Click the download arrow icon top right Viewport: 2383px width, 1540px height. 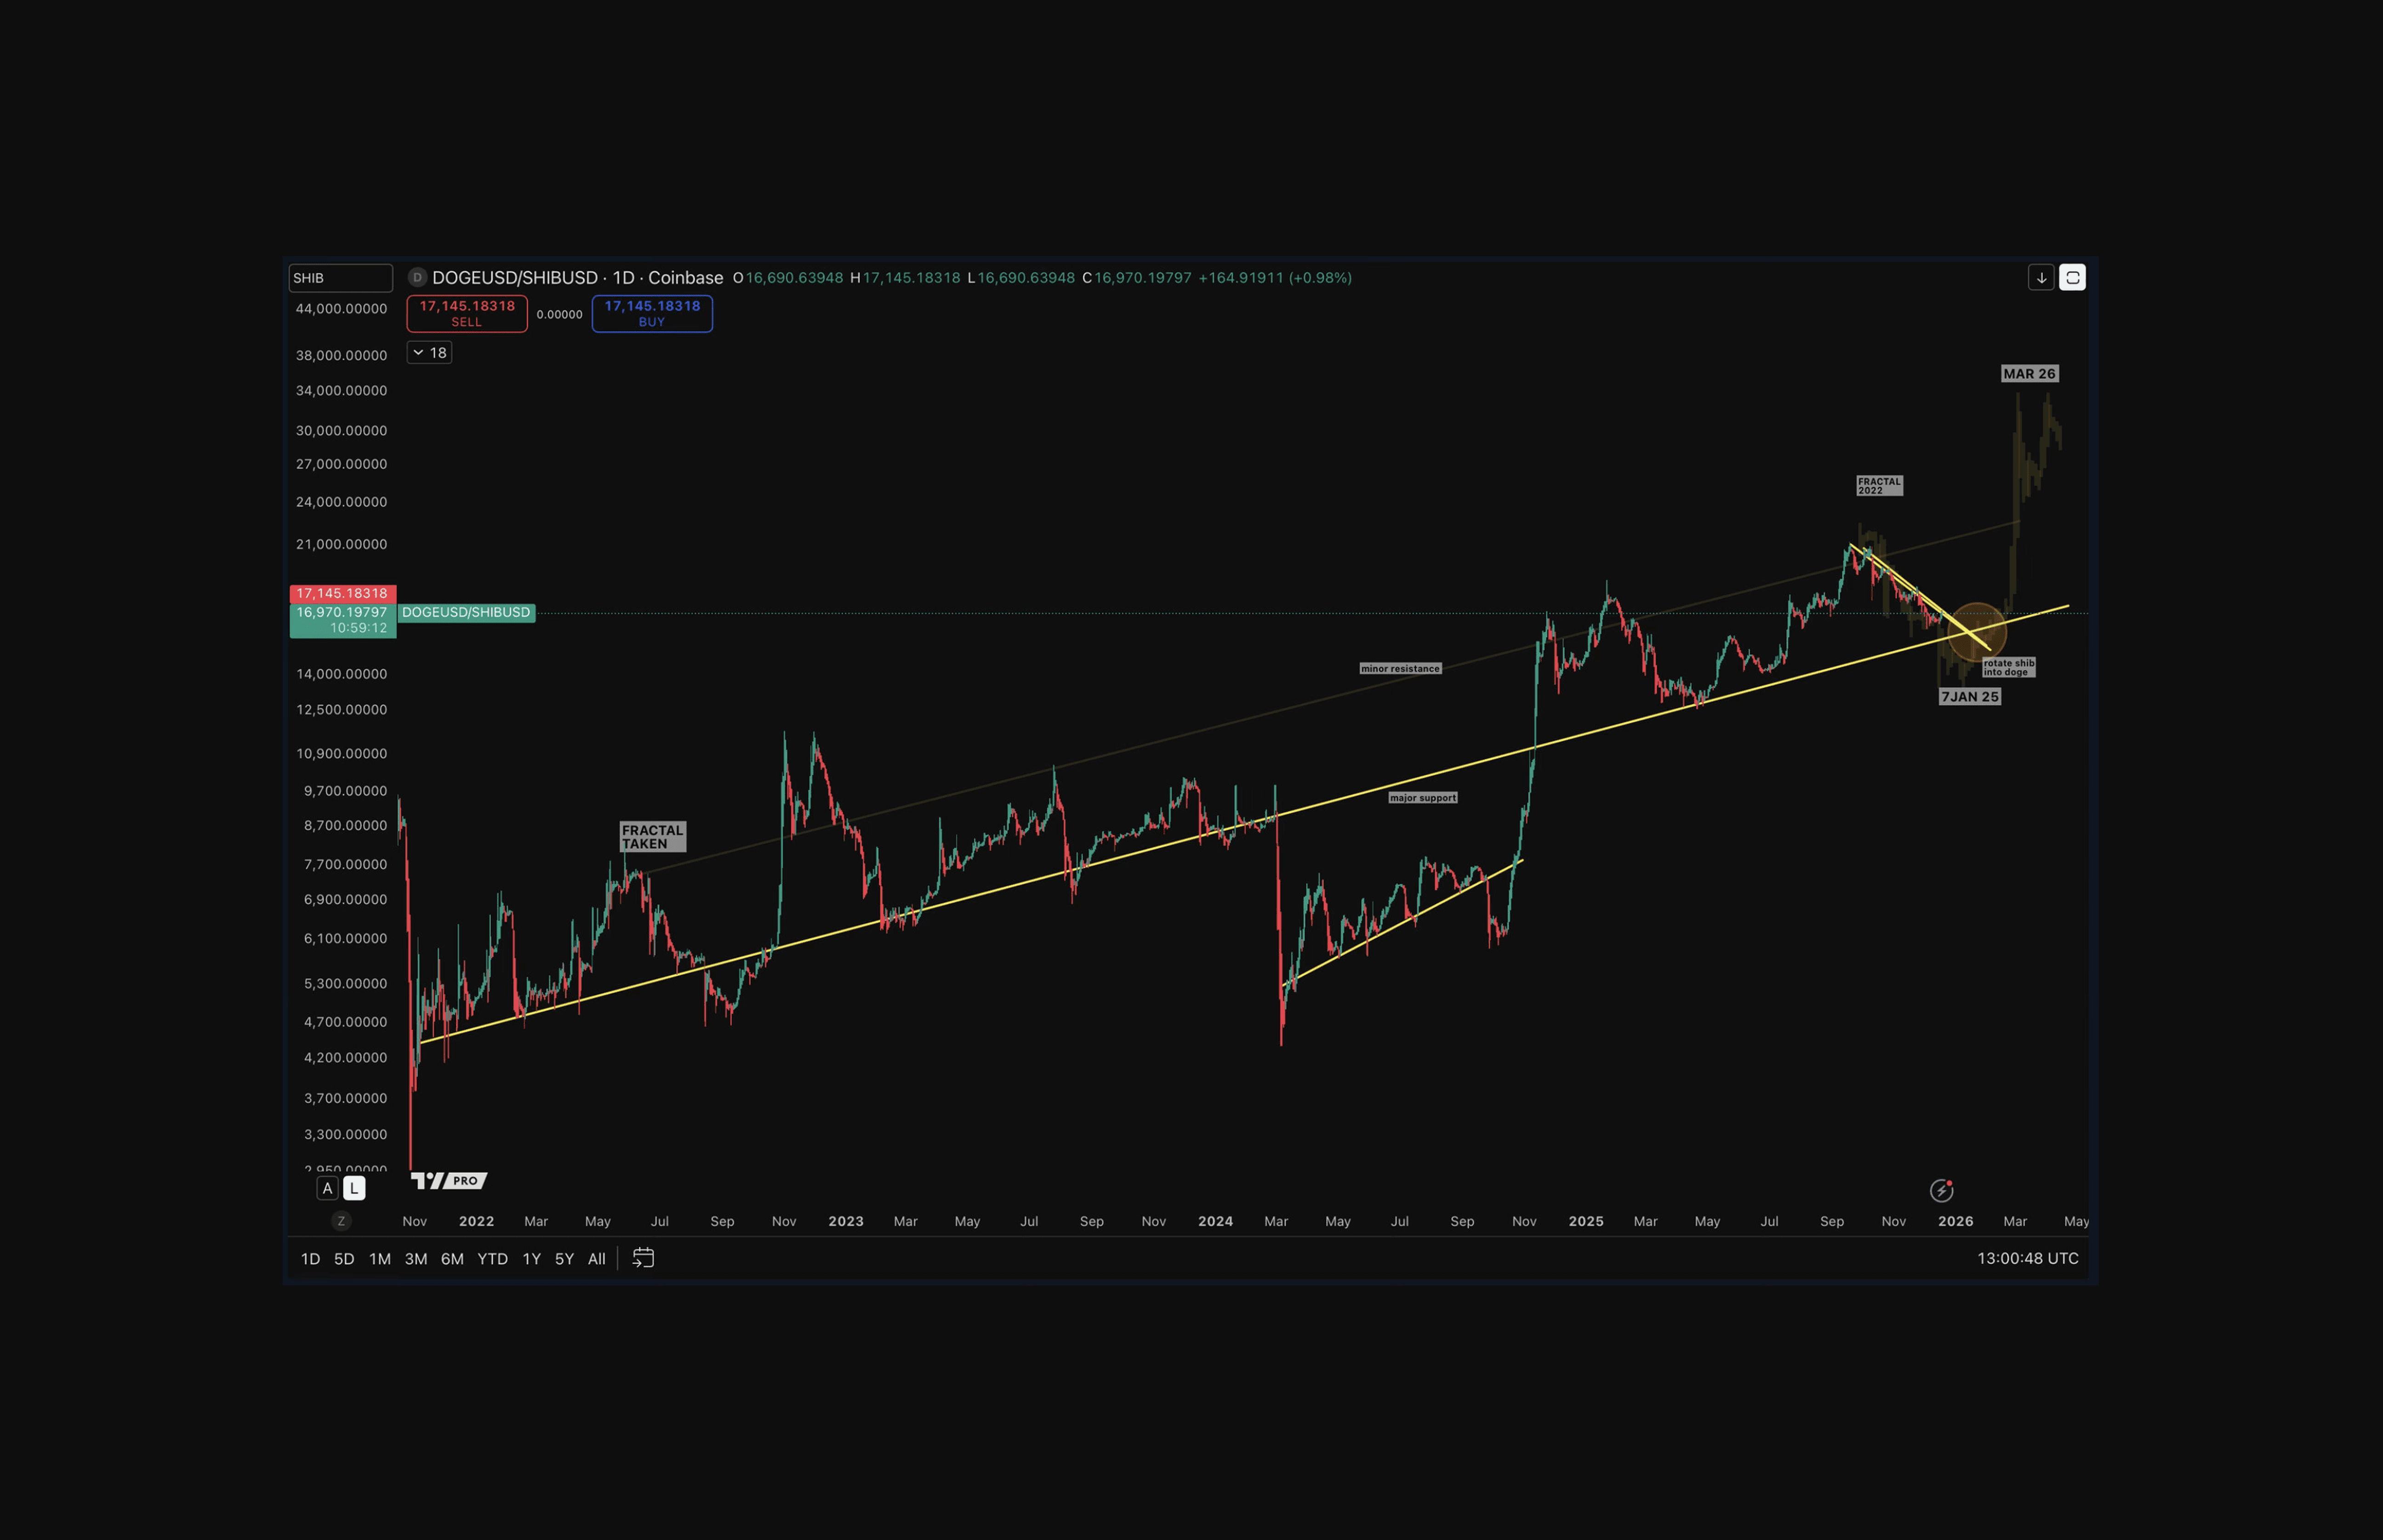click(x=2041, y=278)
